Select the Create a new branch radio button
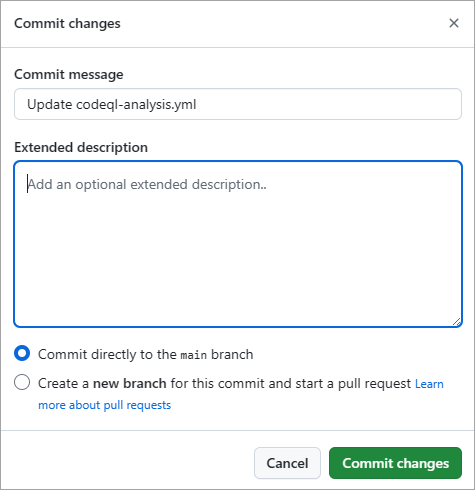 pyautogui.click(x=22, y=382)
